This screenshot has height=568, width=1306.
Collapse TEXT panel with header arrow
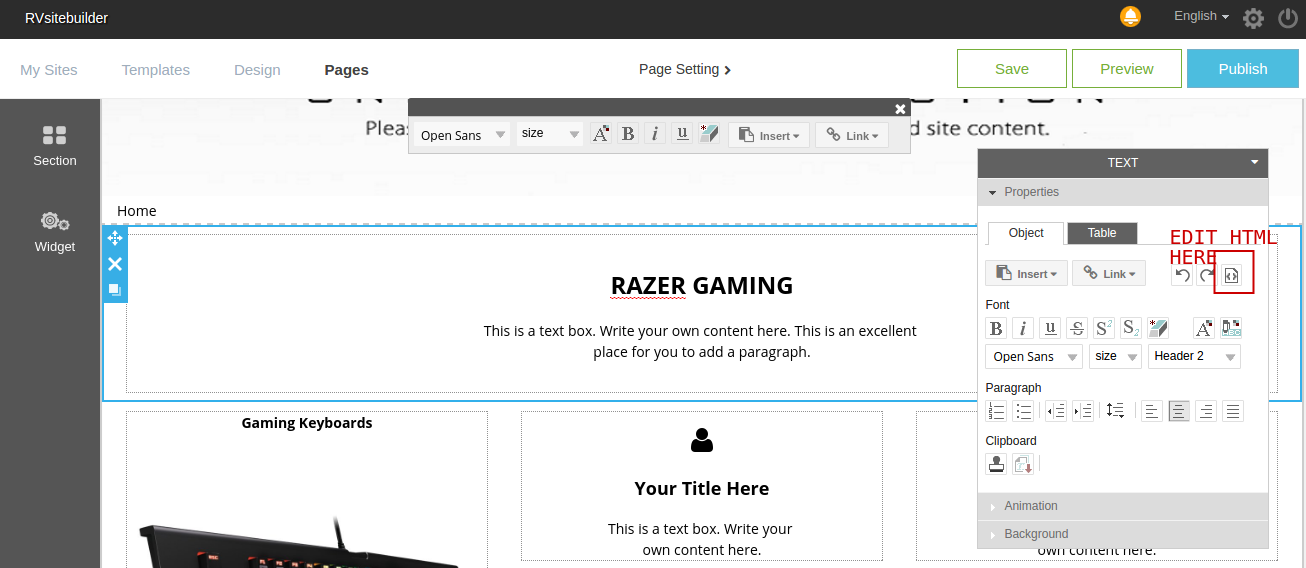coord(1254,163)
